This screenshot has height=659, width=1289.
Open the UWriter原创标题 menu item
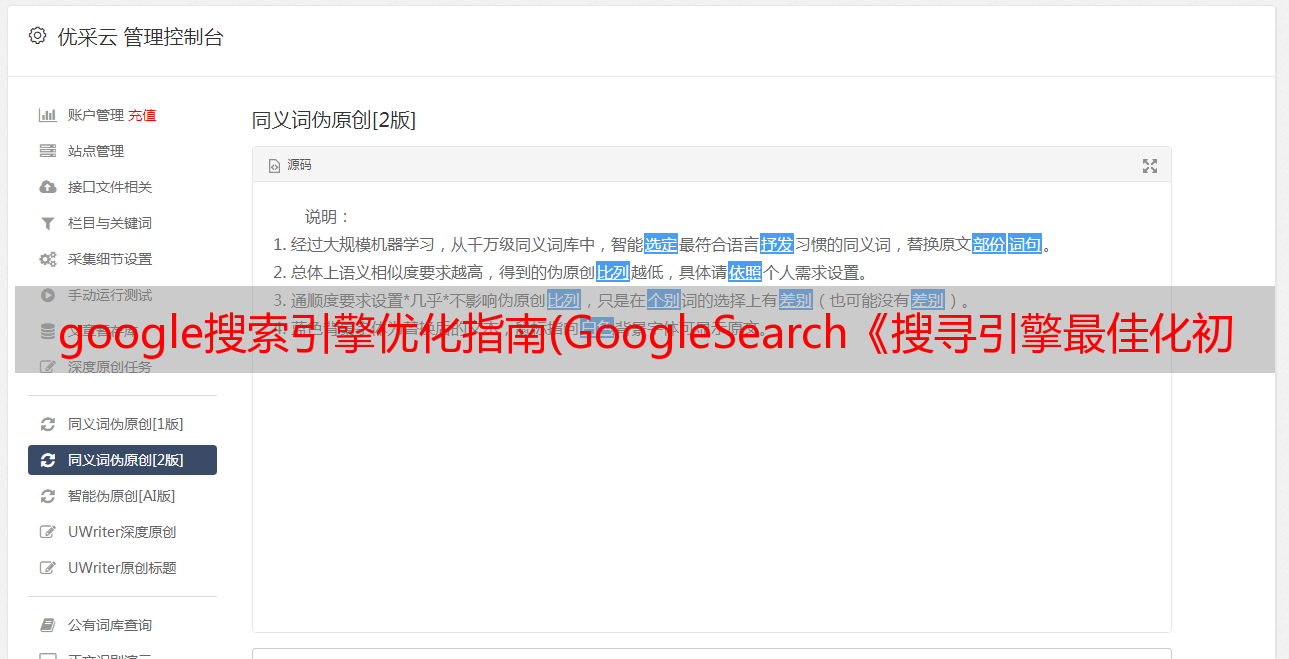[122, 568]
